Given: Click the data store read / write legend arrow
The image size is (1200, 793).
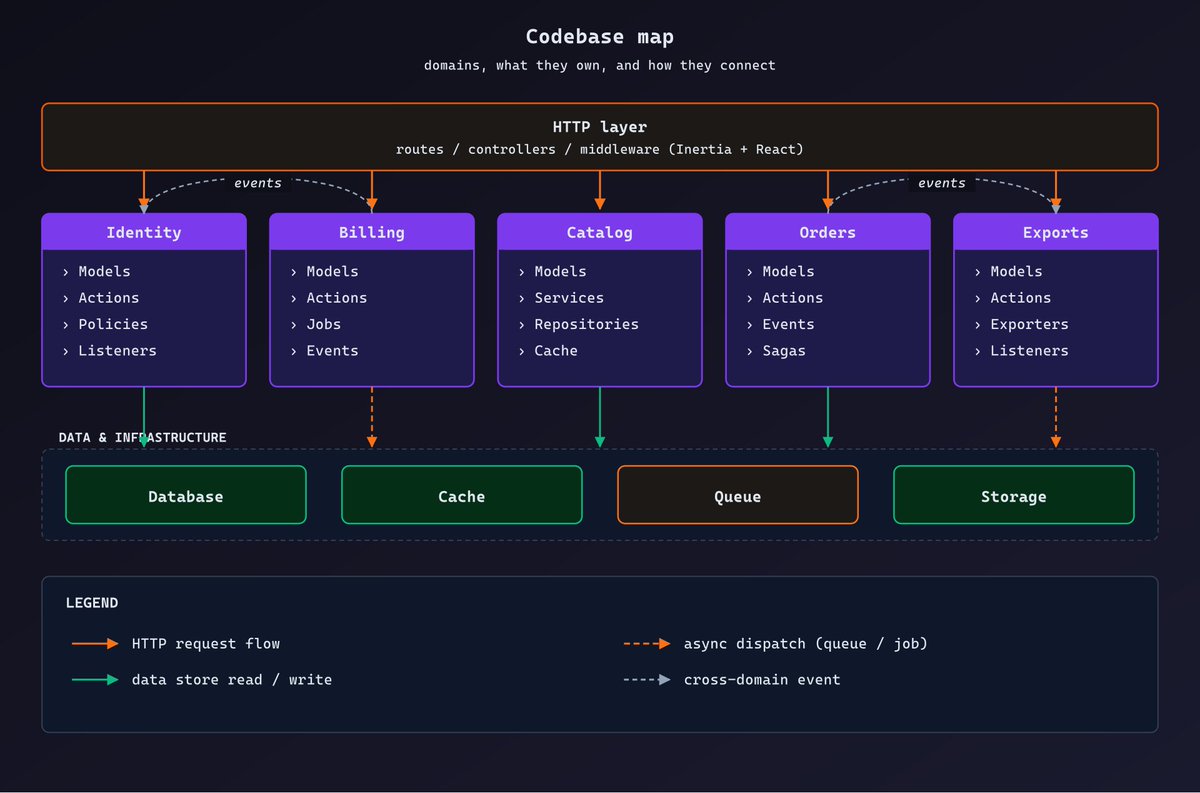Looking at the screenshot, I should [x=96, y=680].
